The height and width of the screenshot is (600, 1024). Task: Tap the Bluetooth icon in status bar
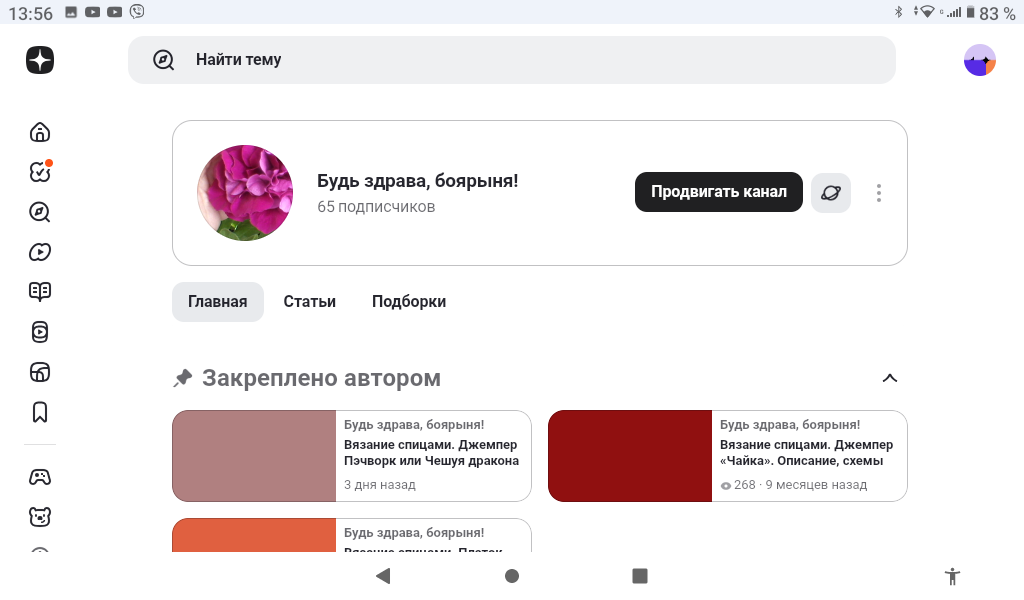(x=898, y=12)
